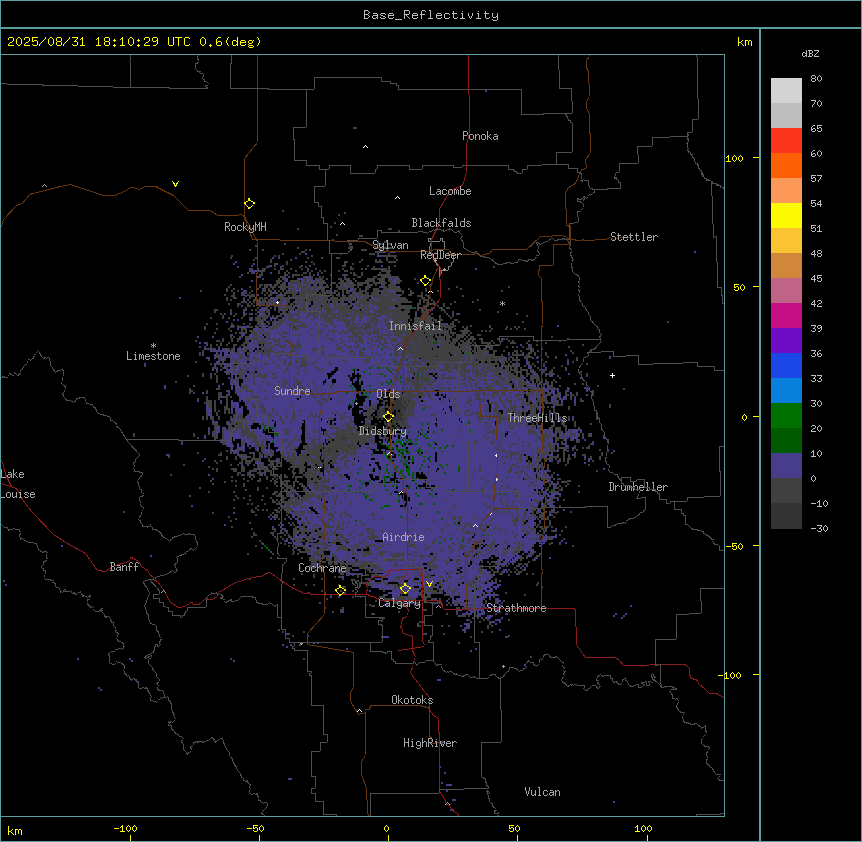Click the km unit label at top right

tap(744, 42)
